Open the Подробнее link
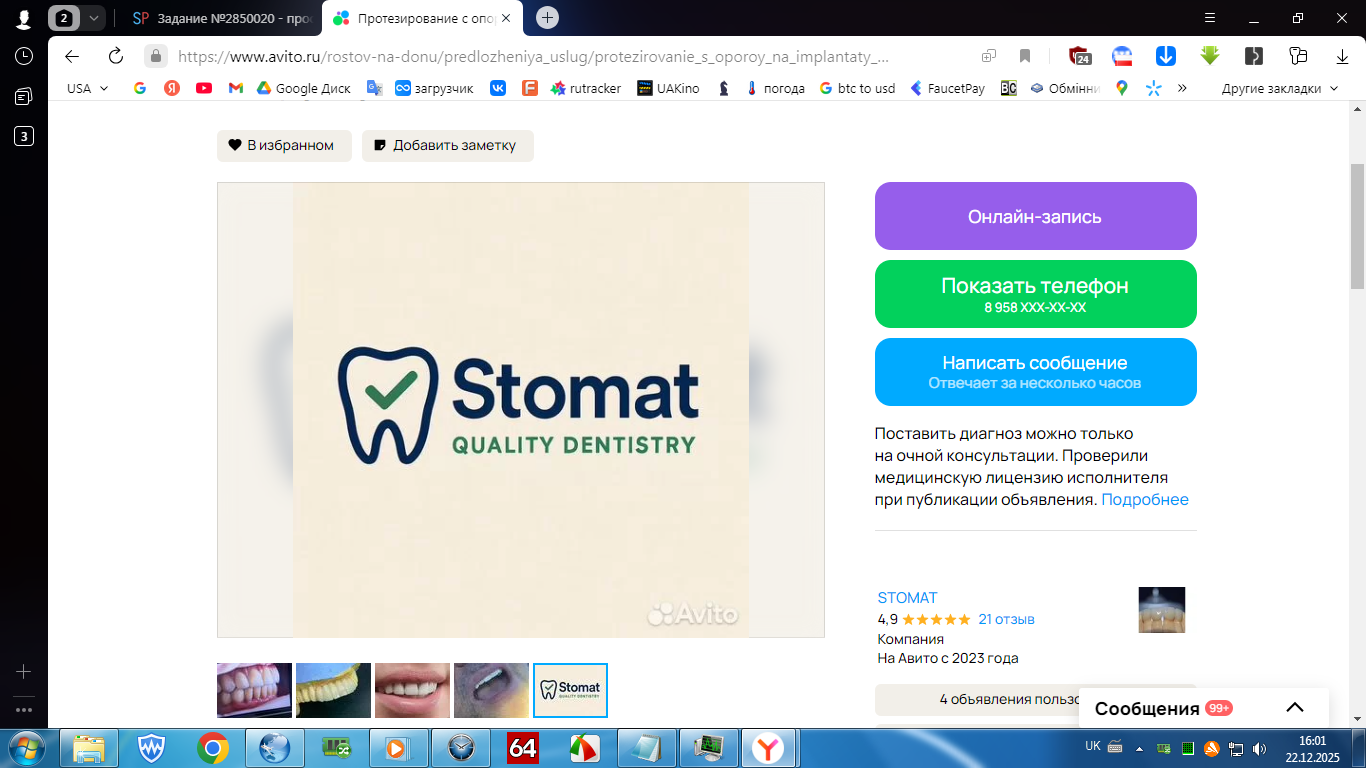The height and width of the screenshot is (768, 1366). tap(1145, 499)
